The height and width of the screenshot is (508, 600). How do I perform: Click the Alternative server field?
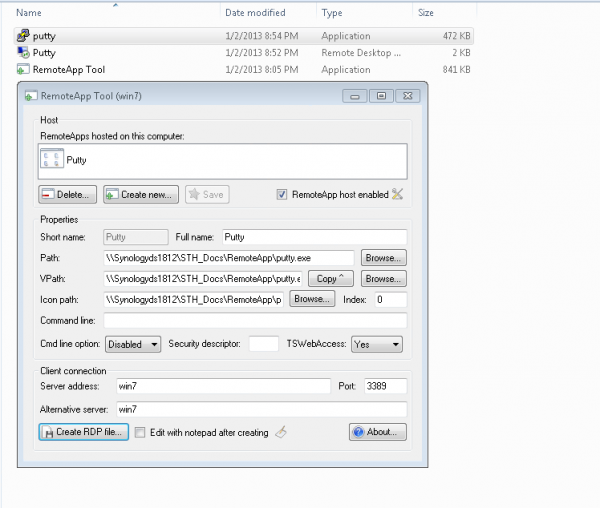[261, 409]
